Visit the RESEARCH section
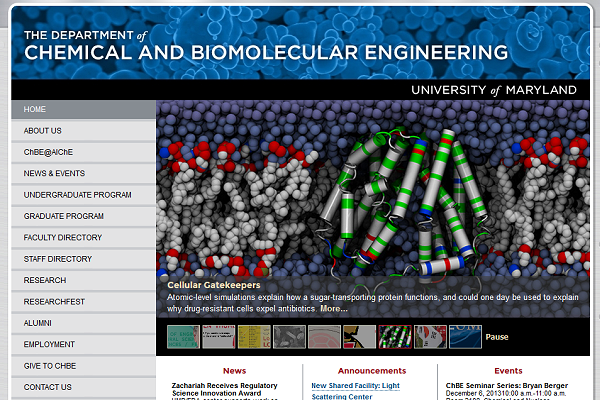Image resolution: width=600 pixels, height=400 pixels. 83,280
